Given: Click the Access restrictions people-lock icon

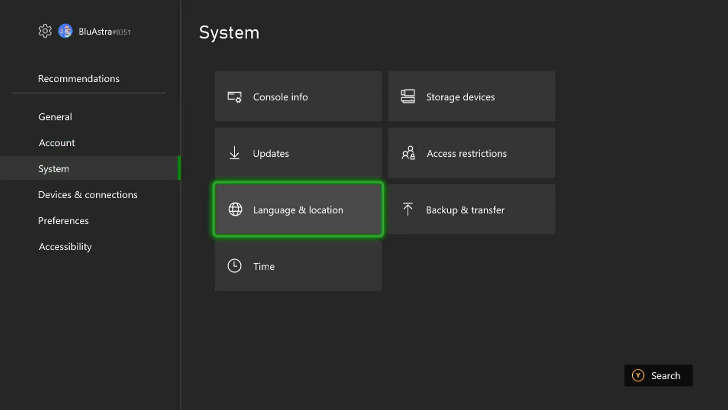Looking at the screenshot, I should (x=408, y=153).
